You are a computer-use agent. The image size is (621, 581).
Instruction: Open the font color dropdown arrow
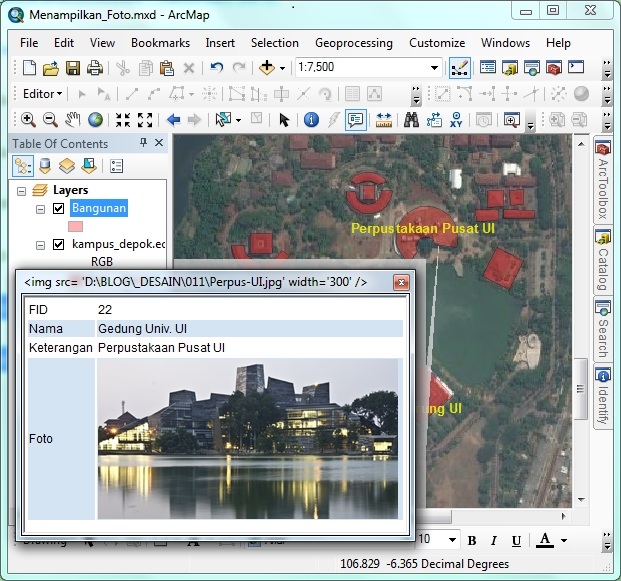coord(564,541)
